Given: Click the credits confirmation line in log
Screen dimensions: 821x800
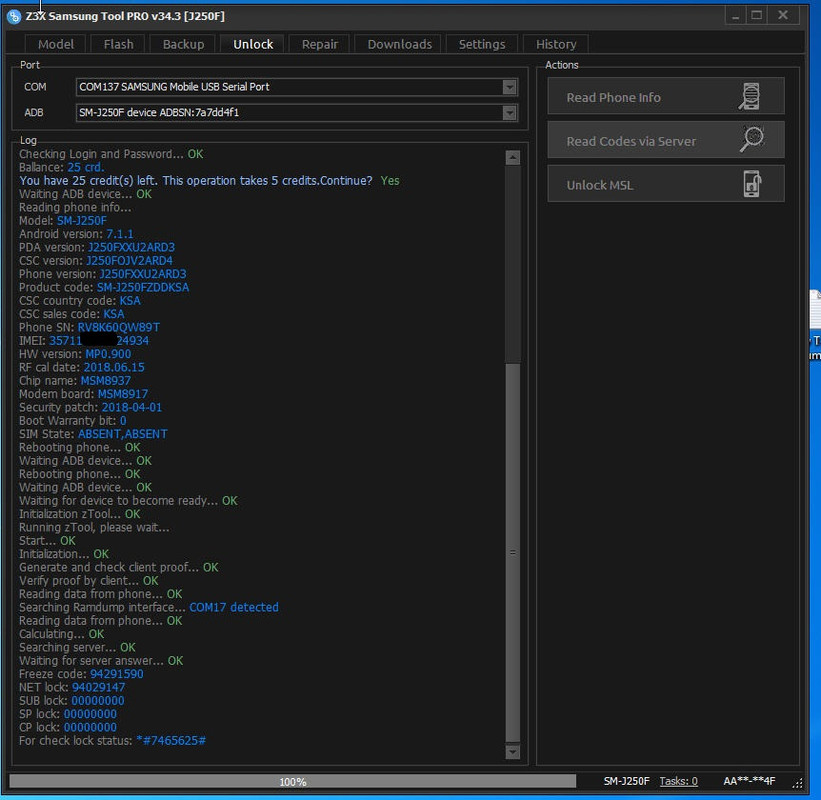Looking at the screenshot, I should 209,181.
